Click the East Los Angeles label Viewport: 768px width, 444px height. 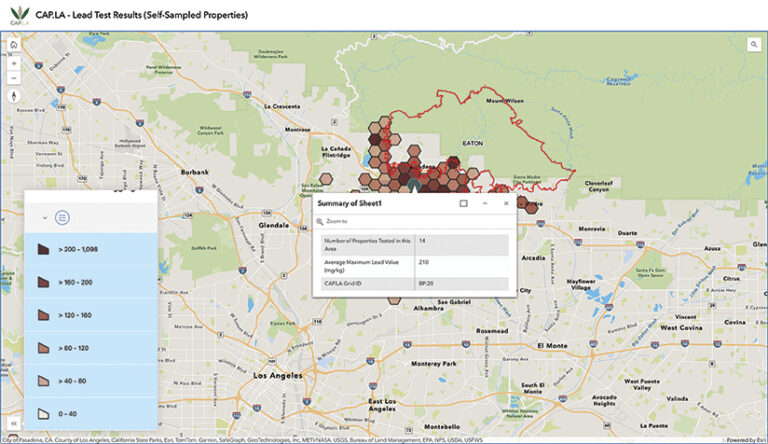(382, 405)
